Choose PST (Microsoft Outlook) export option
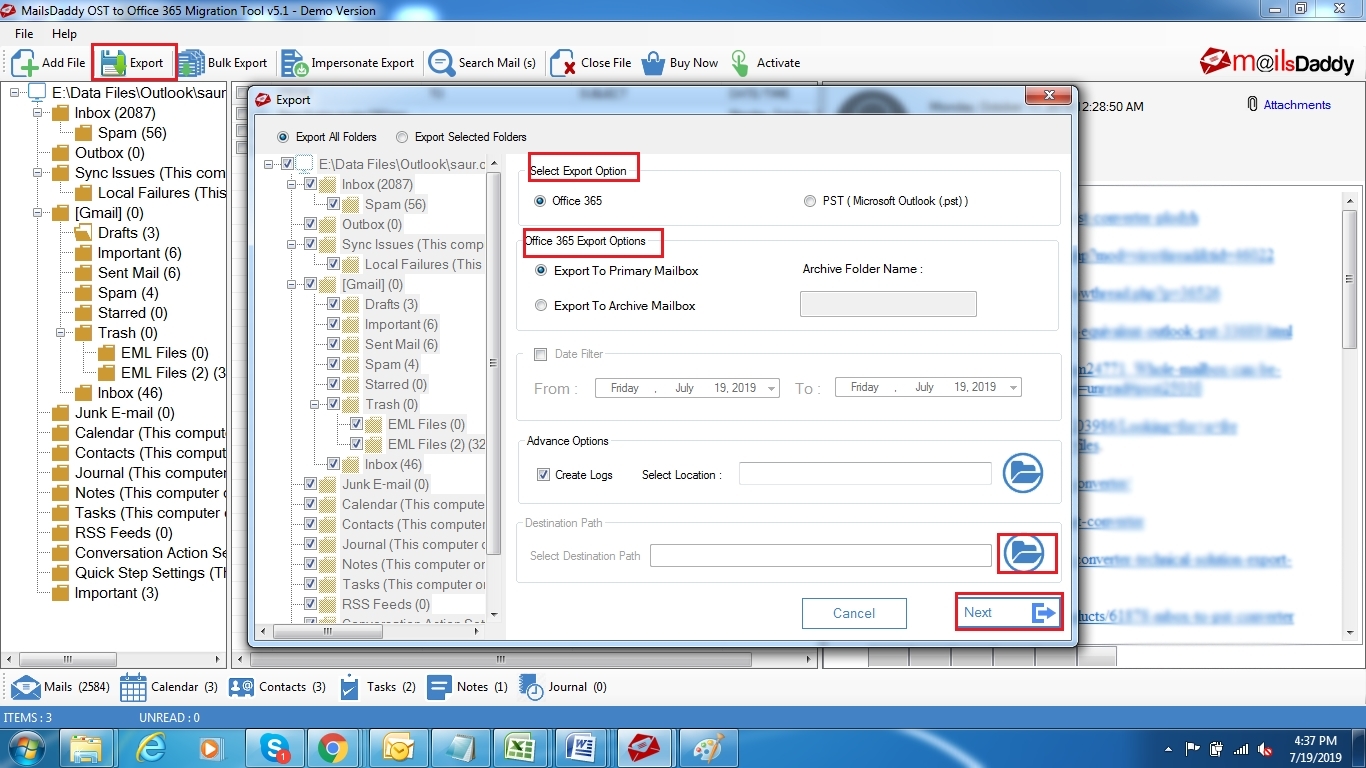1366x768 pixels. [810, 201]
